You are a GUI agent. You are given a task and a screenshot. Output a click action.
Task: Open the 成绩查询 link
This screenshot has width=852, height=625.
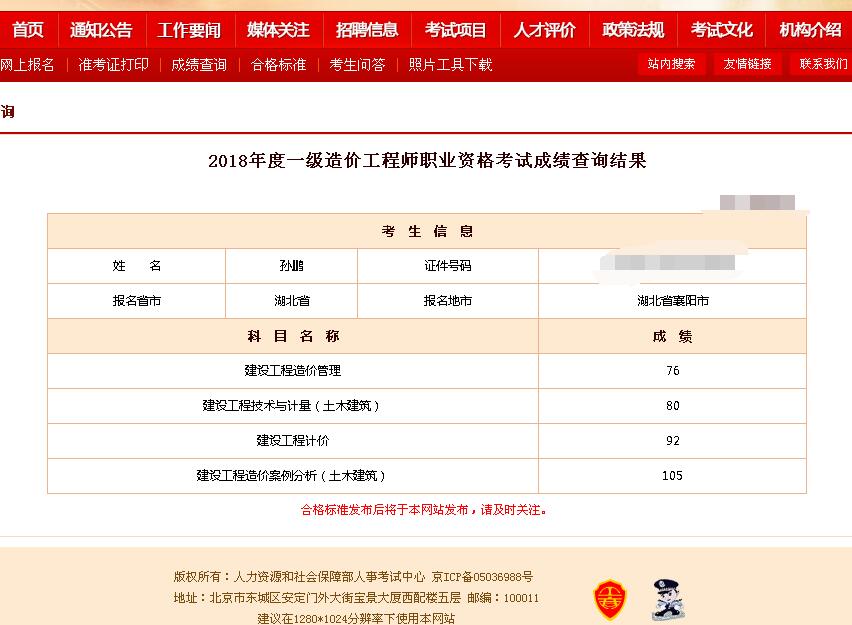199,65
